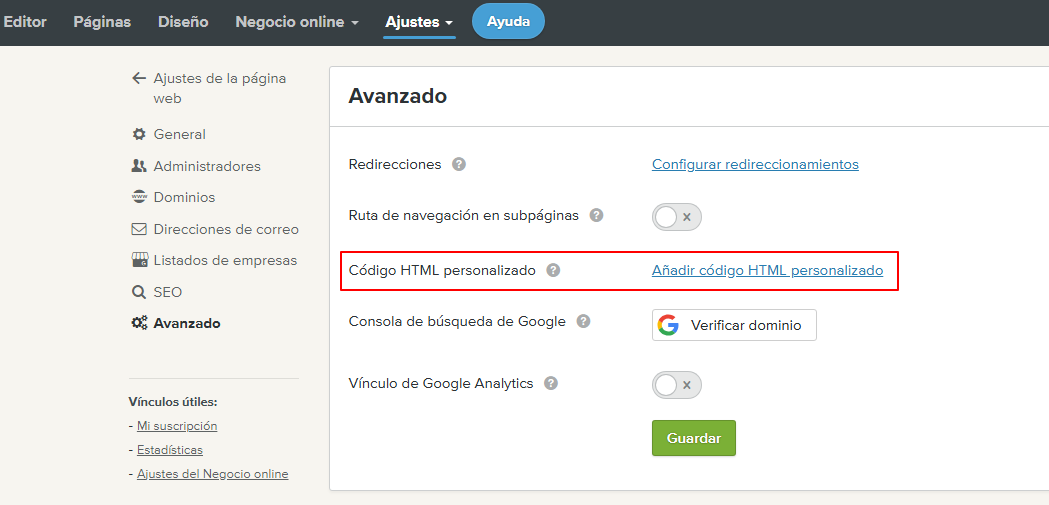Screen dimensions: 1049x505
Task: Select Dominios in settings sidebar
Action: click(x=185, y=197)
